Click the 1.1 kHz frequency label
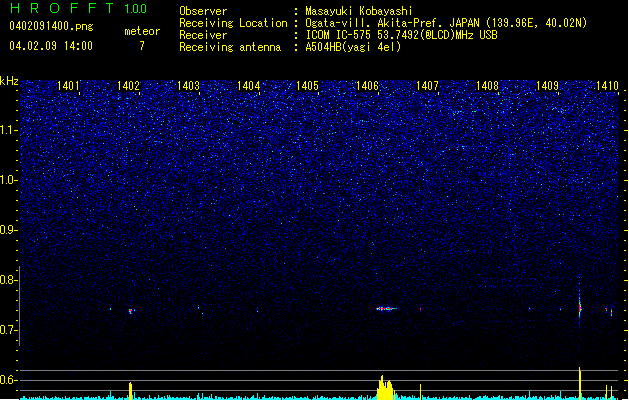Screen dimensions: 629x400 9,130
